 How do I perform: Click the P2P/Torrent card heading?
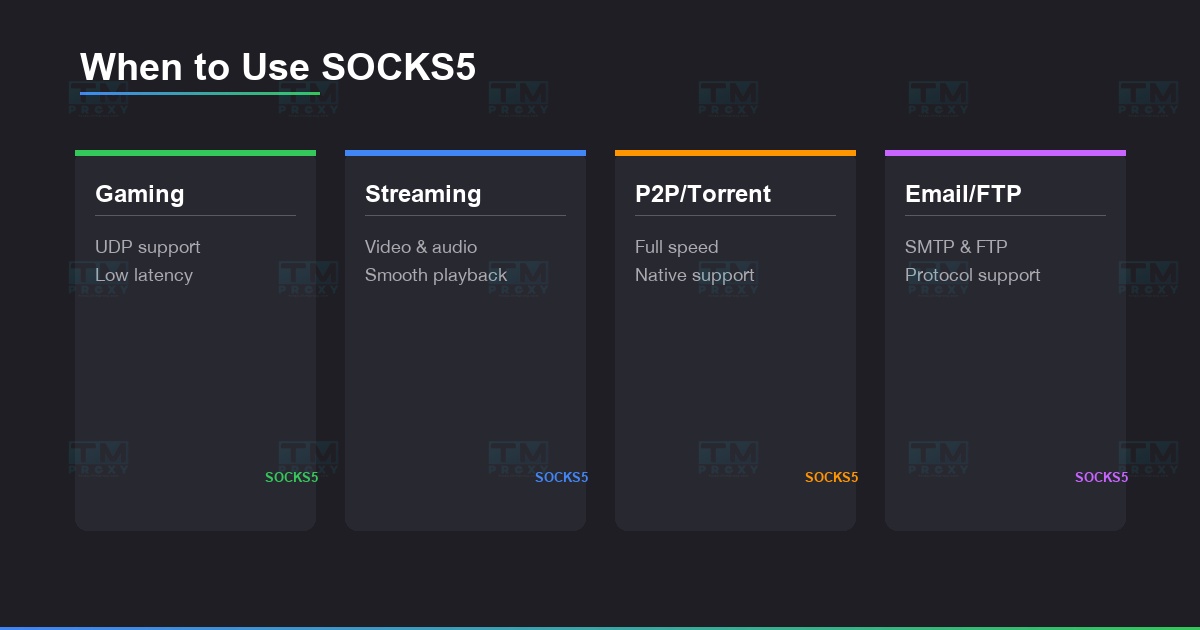click(702, 194)
